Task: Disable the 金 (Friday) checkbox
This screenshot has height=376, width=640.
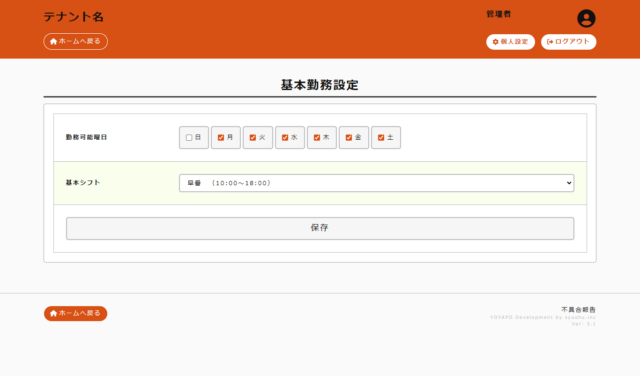Action: (349, 138)
